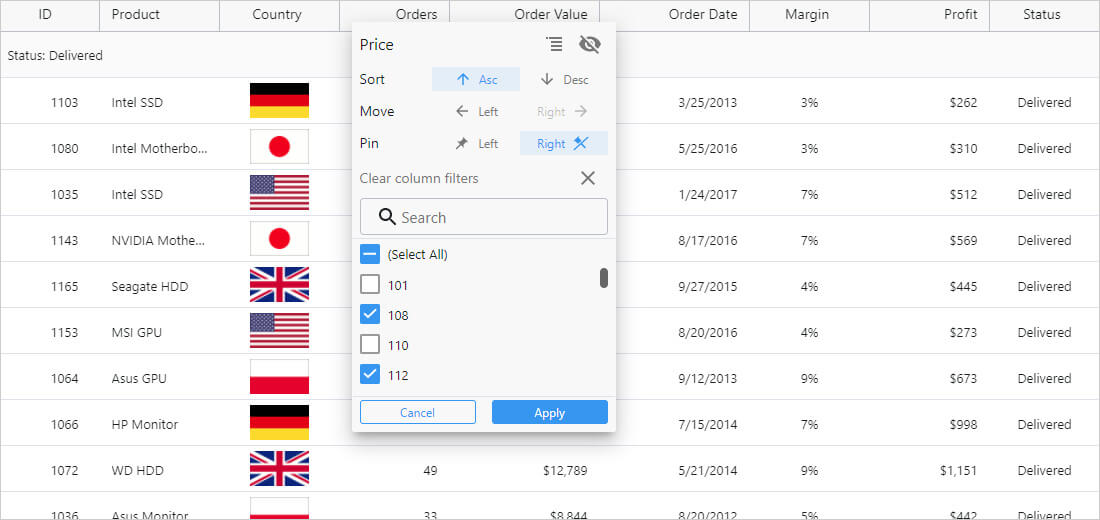Sort Price column ascending
The image size is (1100, 520).
coord(476,80)
